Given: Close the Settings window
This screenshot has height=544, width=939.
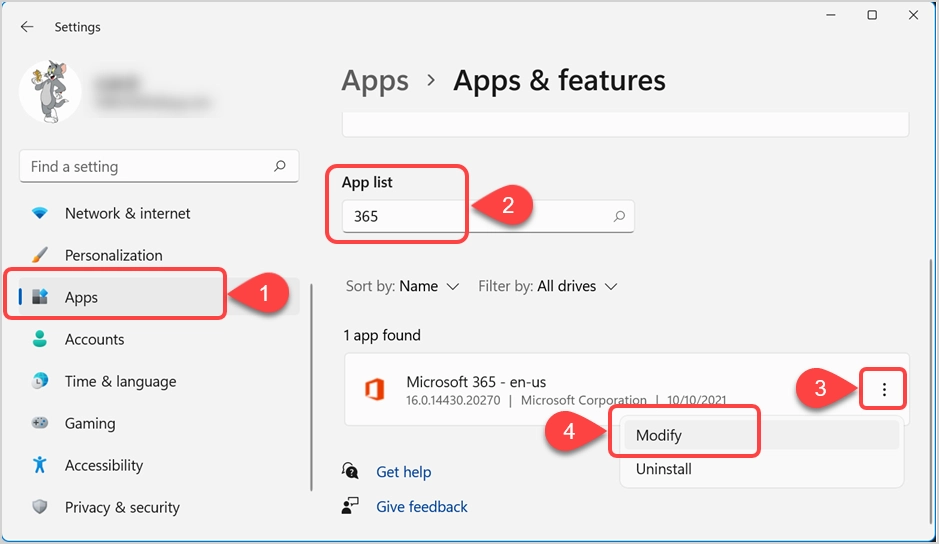Looking at the screenshot, I should (x=913, y=15).
